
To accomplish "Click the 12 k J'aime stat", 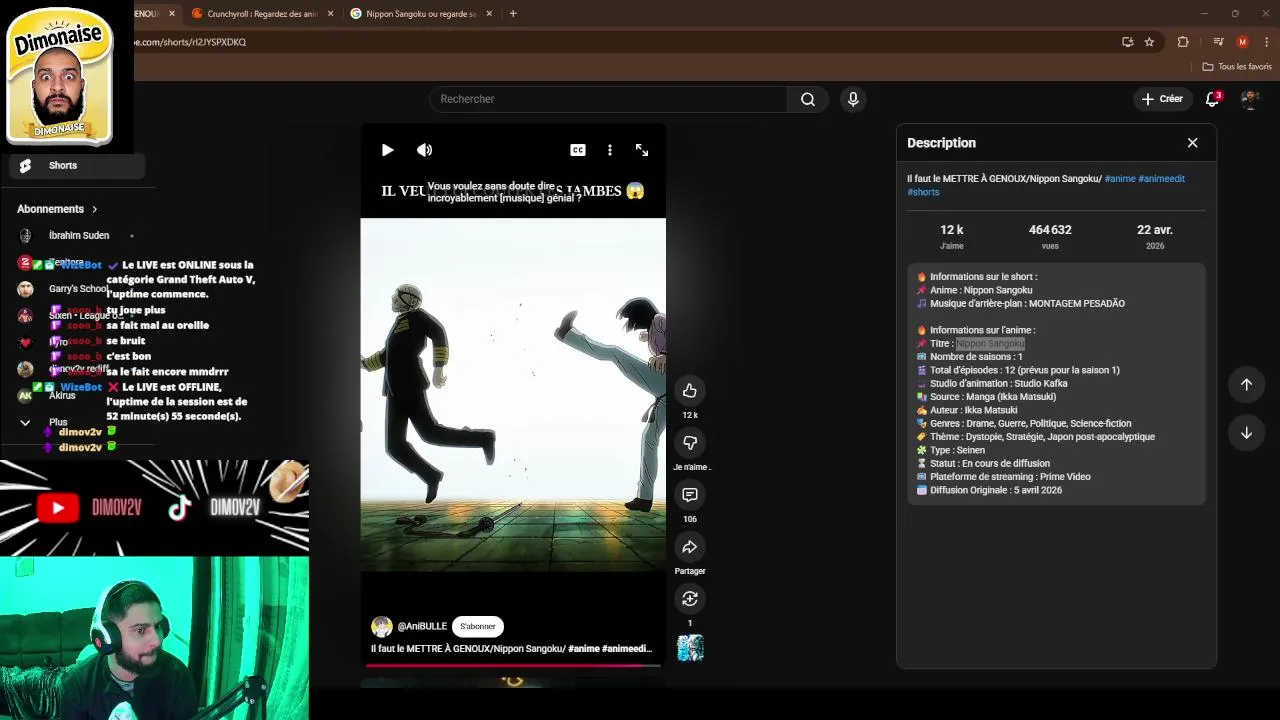I will point(952,236).
